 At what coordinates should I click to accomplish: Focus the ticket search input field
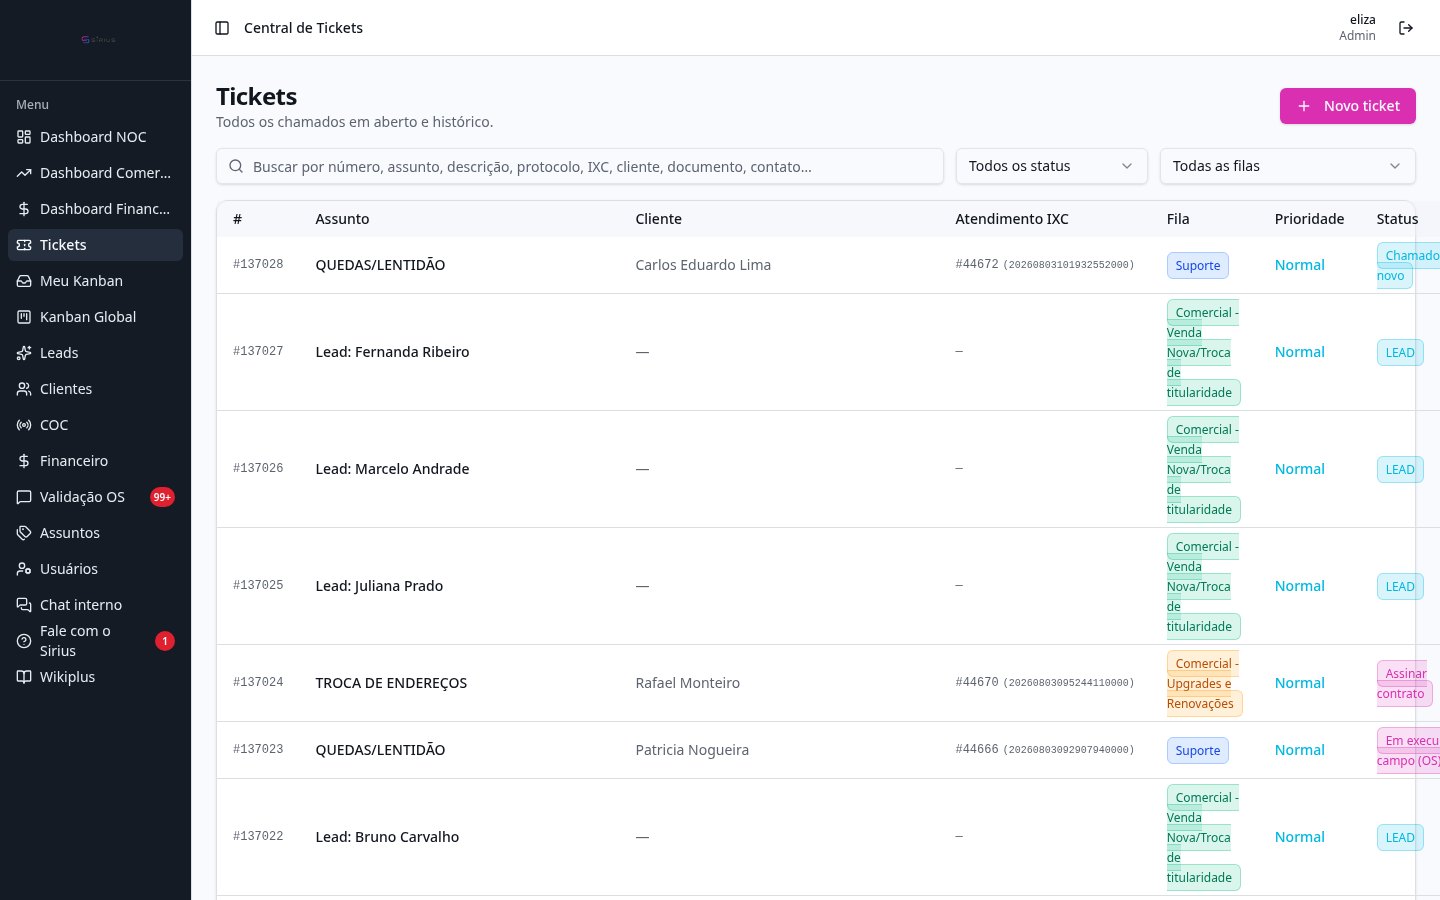pyautogui.click(x=580, y=166)
